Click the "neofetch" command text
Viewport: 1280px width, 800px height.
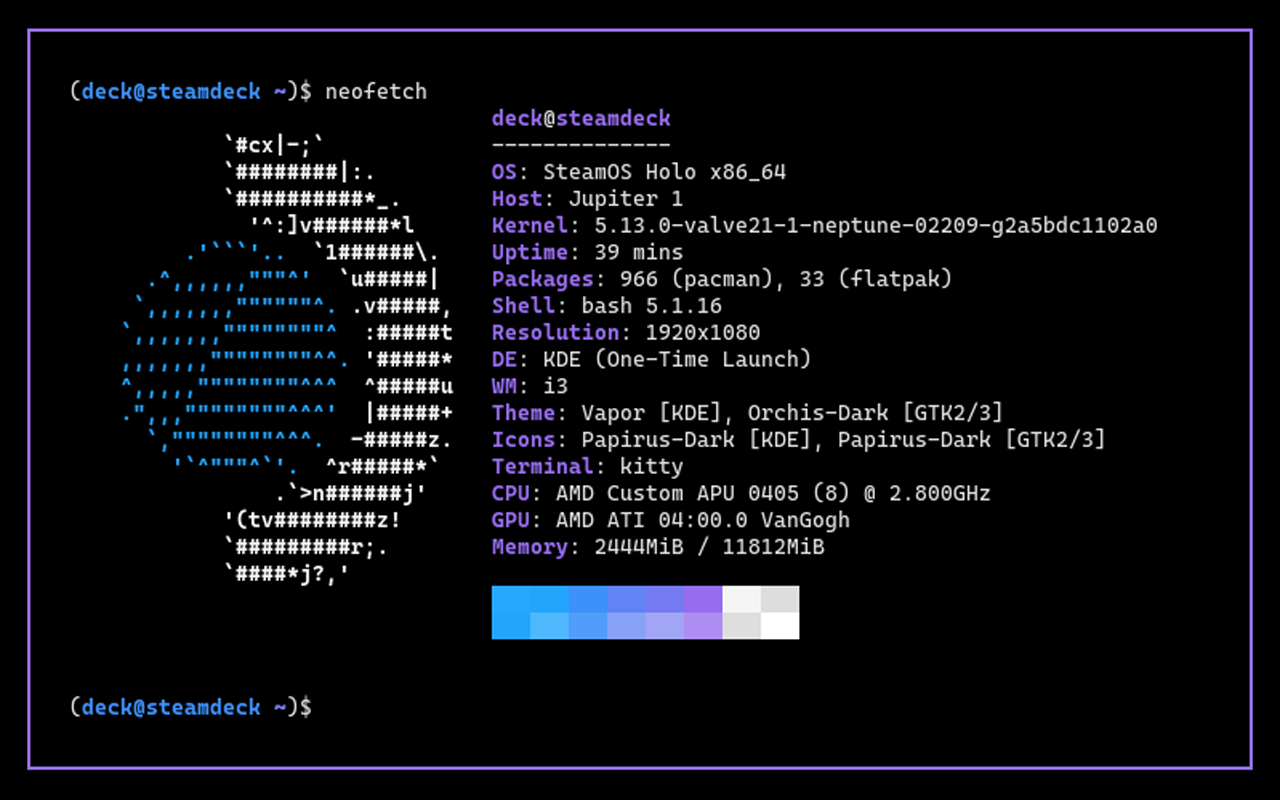click(376, 91)
